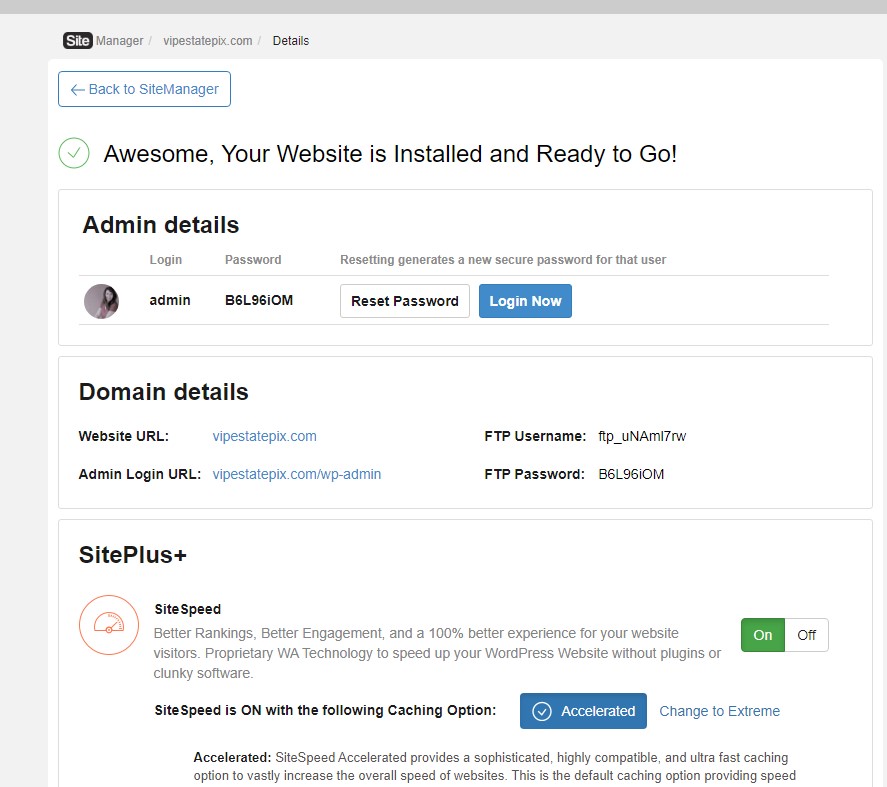
Task: Click the admin password B6L96iOM text
Action: [259, 300]
